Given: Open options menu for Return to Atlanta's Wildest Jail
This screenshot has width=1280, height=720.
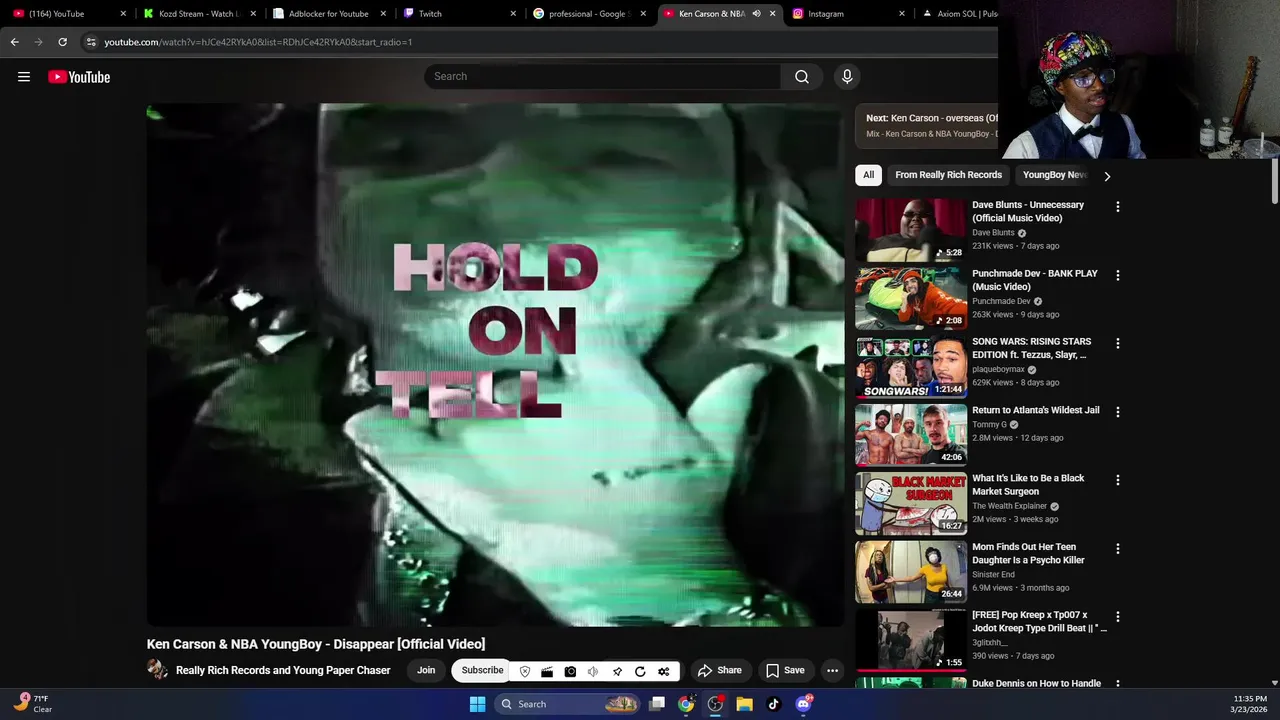Looking at the screenshot, I should (1118, 412).
